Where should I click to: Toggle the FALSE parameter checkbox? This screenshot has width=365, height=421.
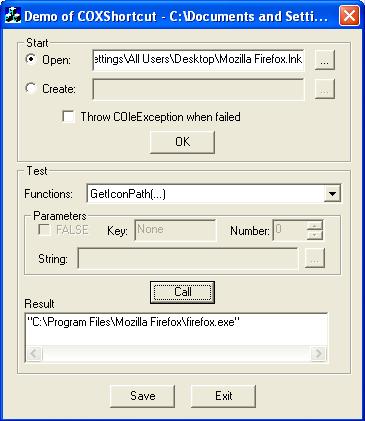[45, 230]
